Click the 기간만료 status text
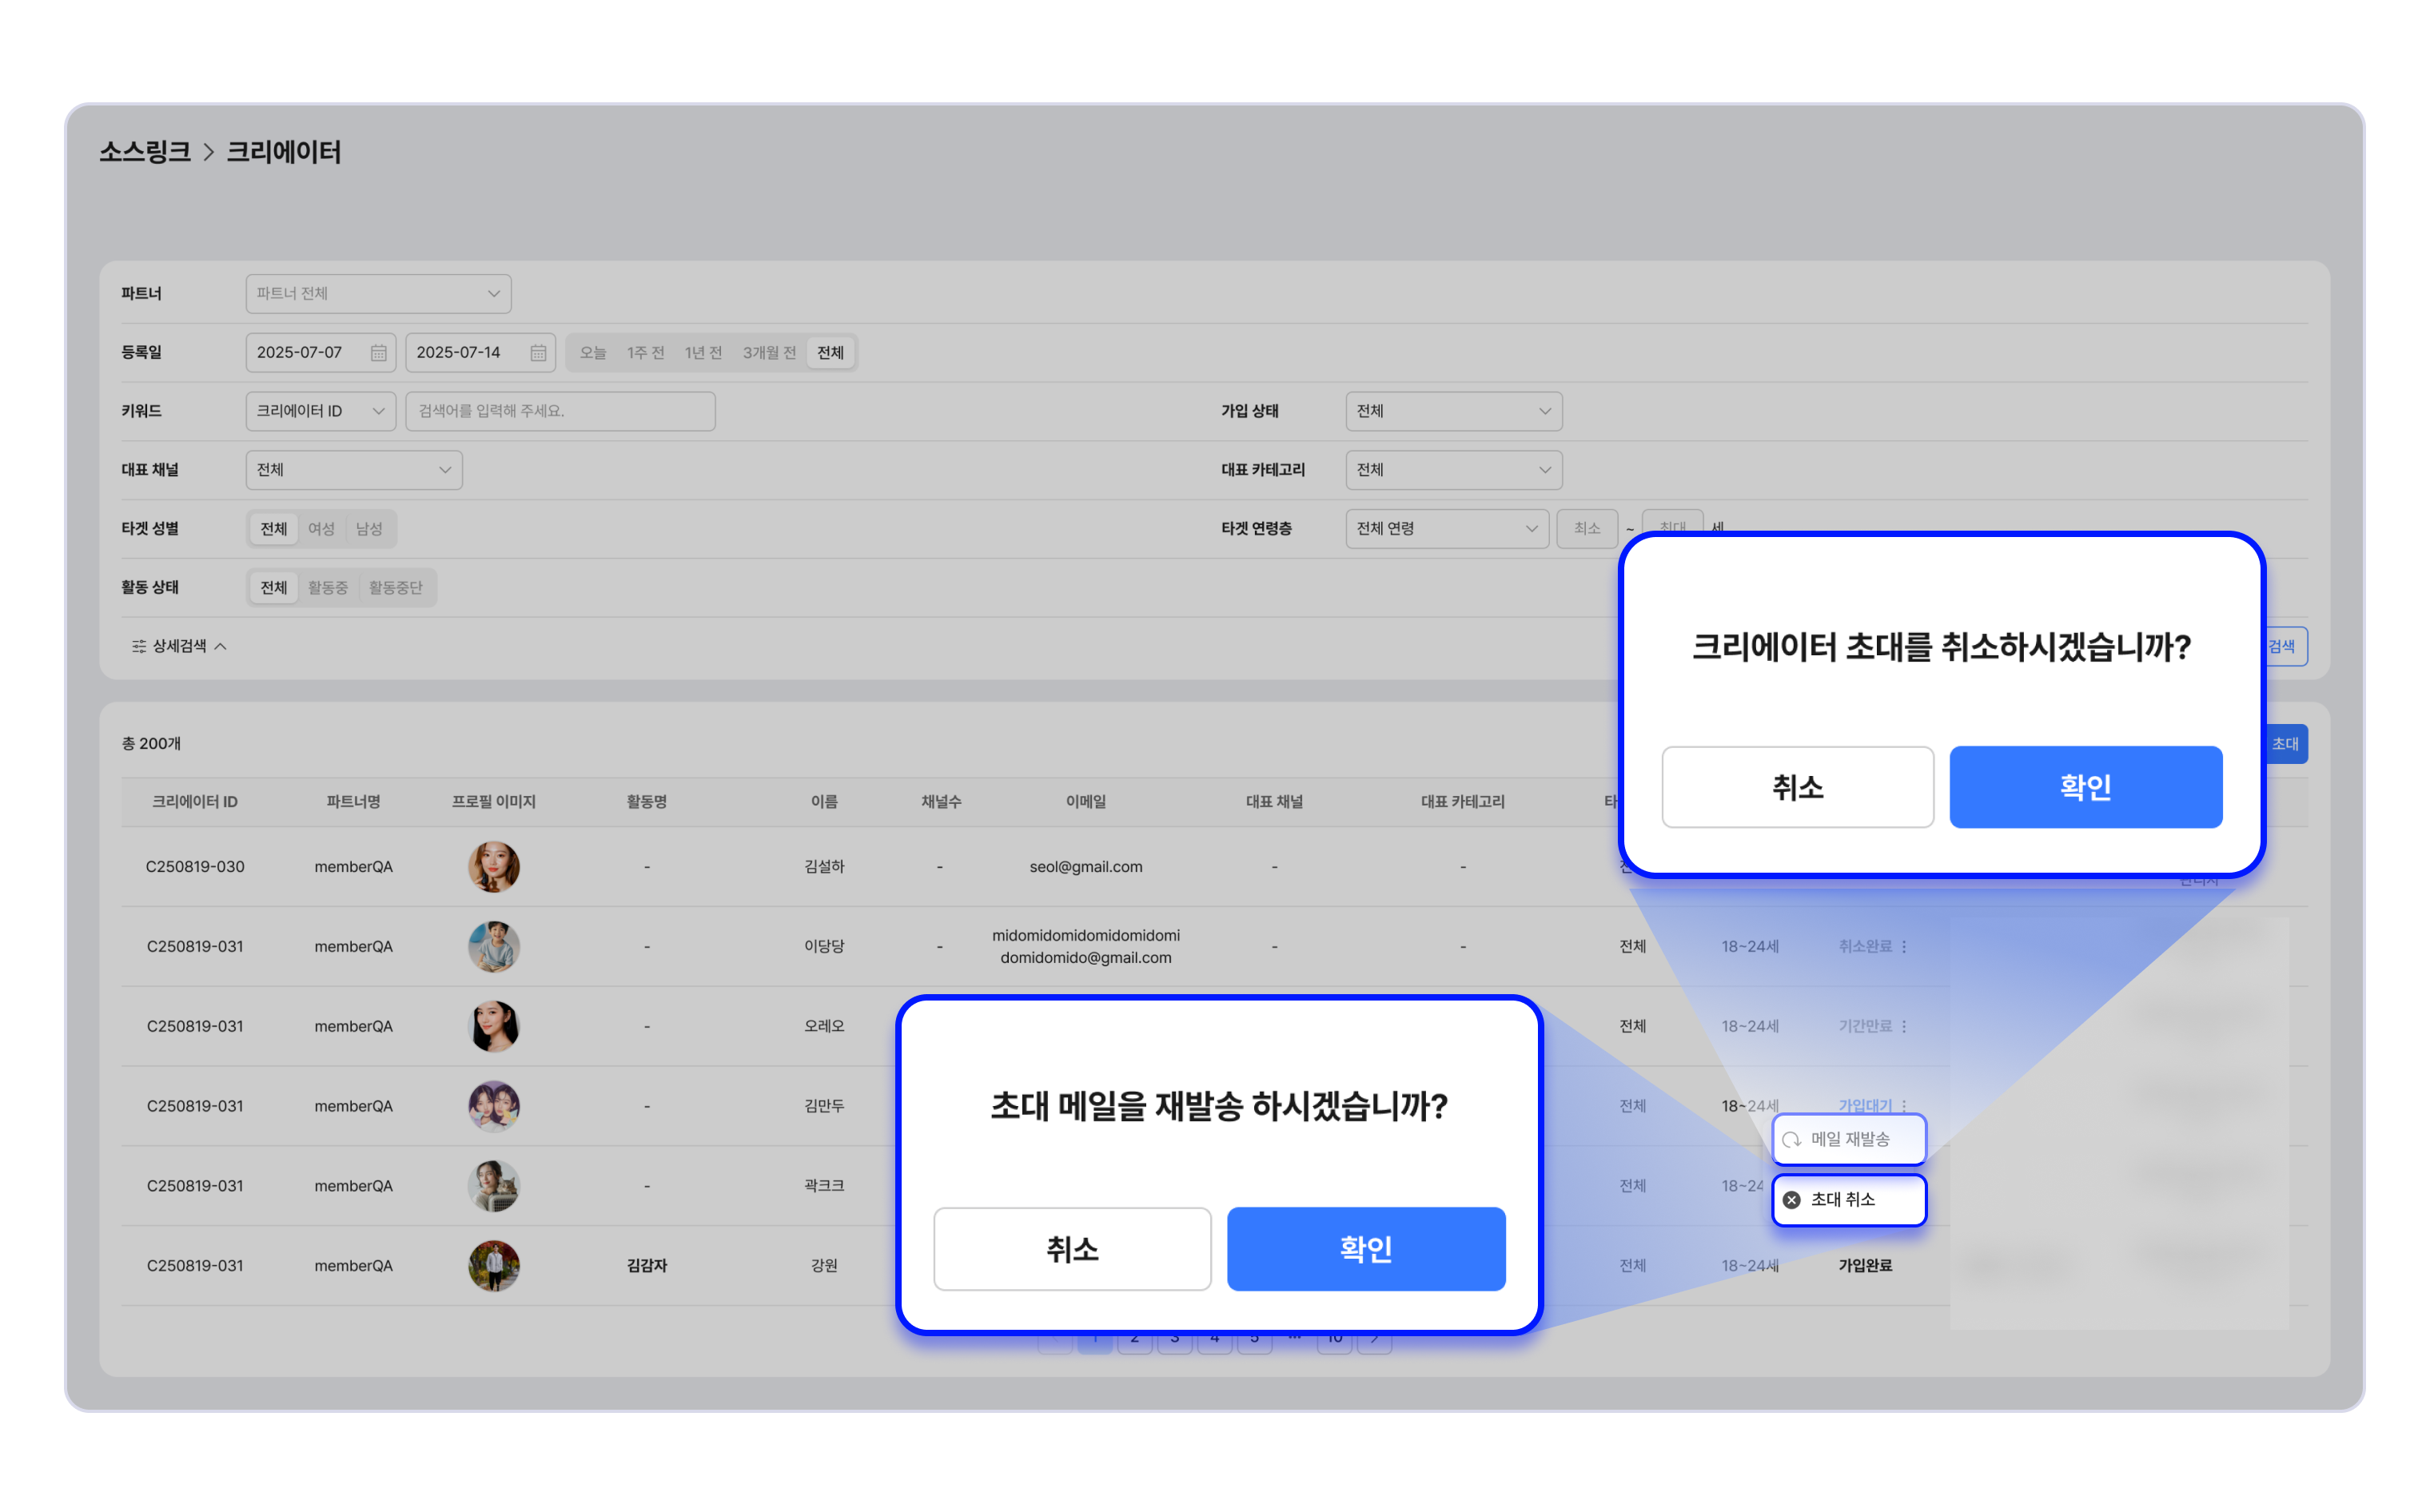Screen dimensions: 2430x1512 [x=1865, y=1027]
